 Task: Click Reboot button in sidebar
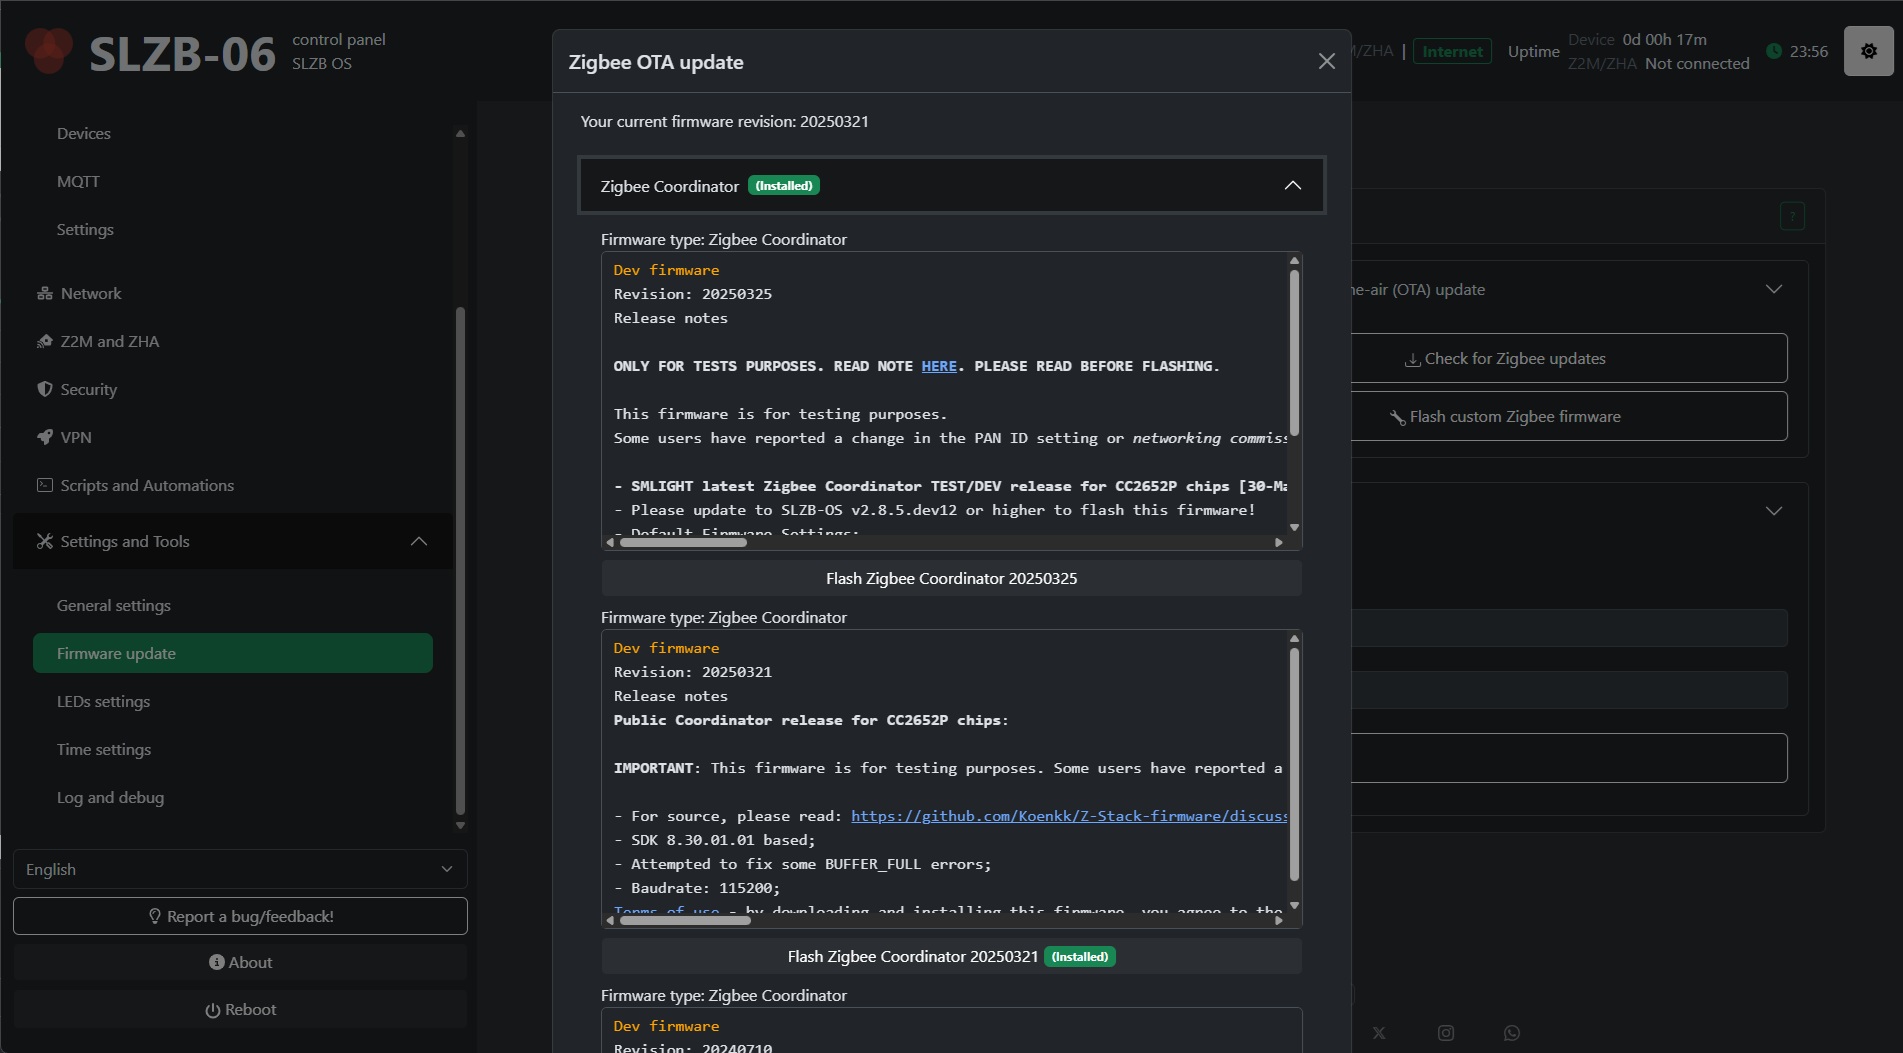pos(240,1009)
